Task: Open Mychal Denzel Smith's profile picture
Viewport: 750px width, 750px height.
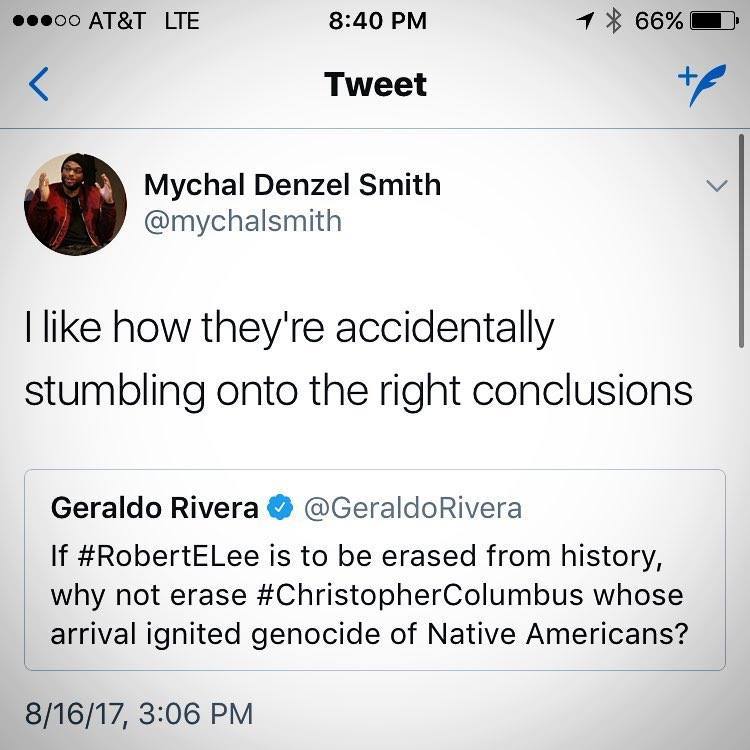Action: point(75,204)
